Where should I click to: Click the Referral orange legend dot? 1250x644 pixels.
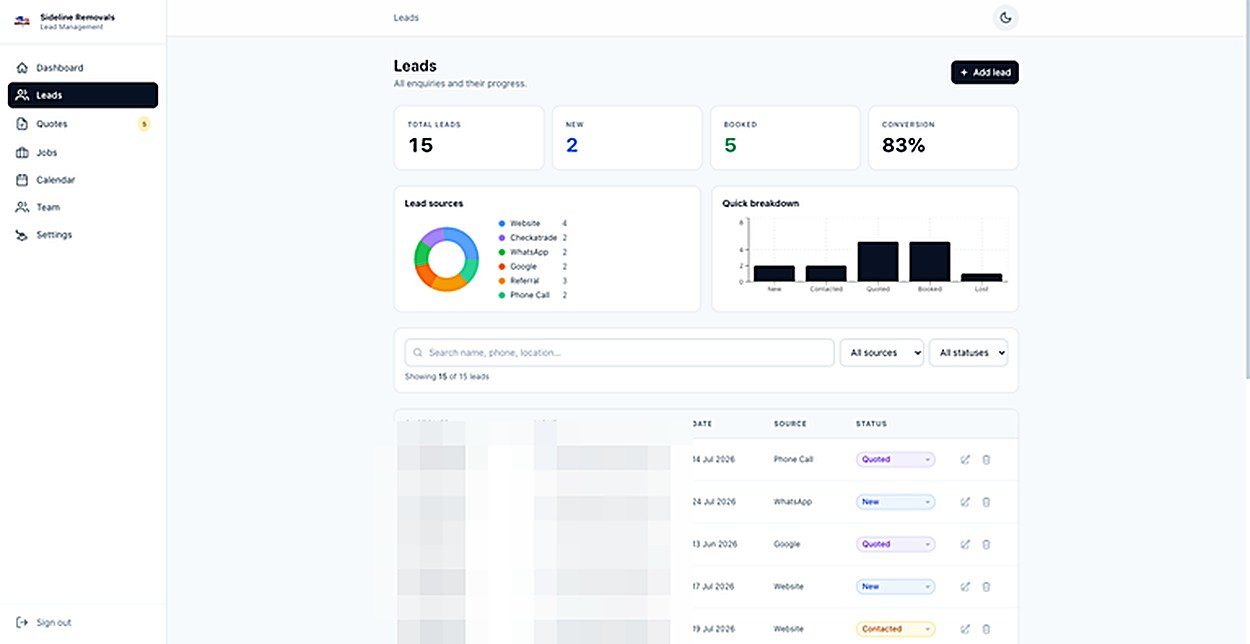(501, 281)
